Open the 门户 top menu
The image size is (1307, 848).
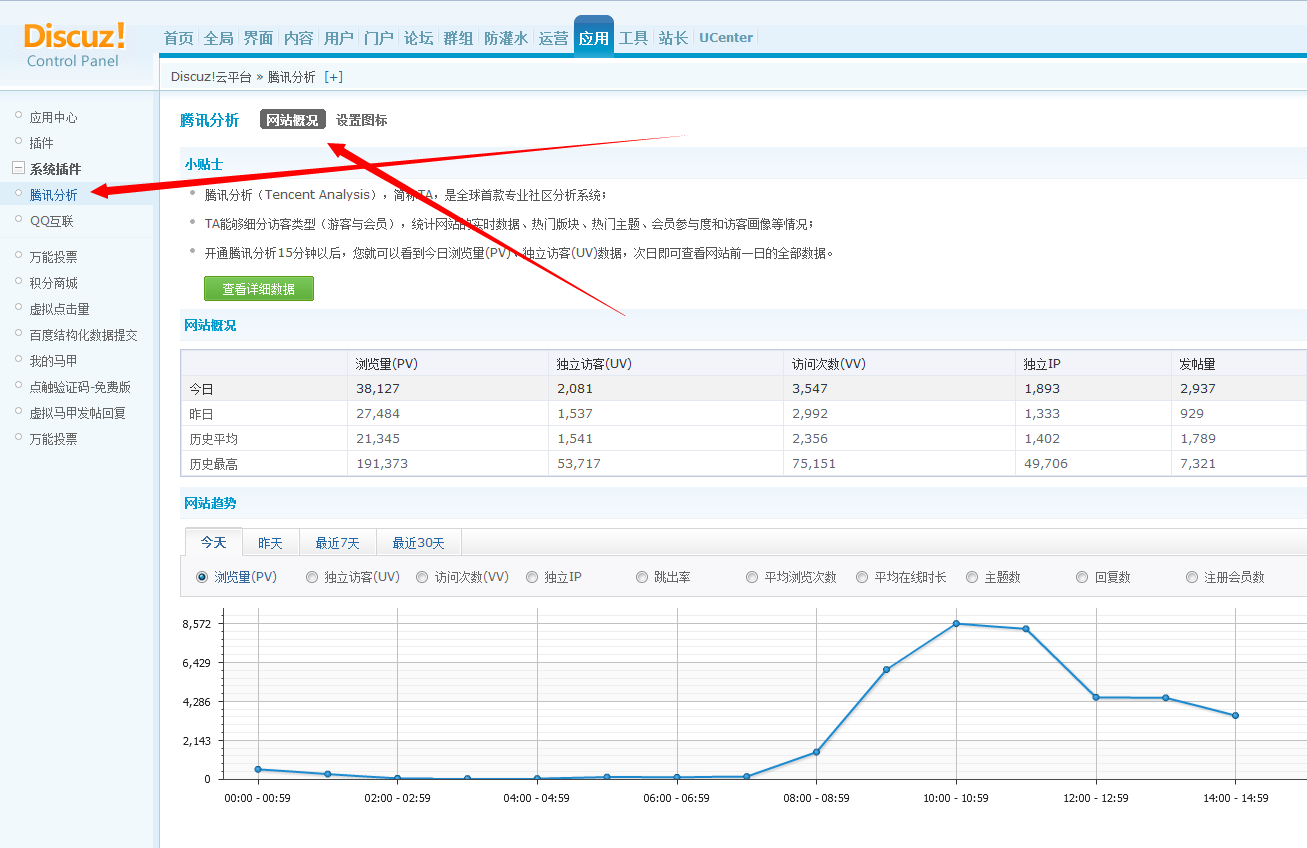click(x=379, y=38)
